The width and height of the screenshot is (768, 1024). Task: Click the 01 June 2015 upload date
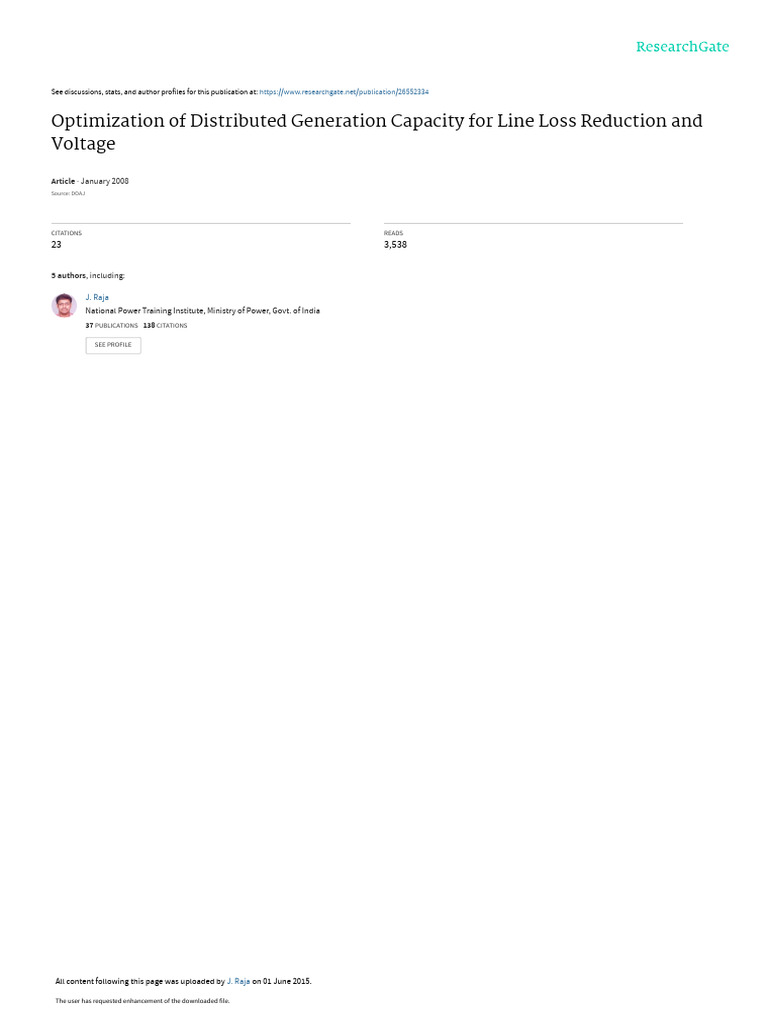coord(287,981)
